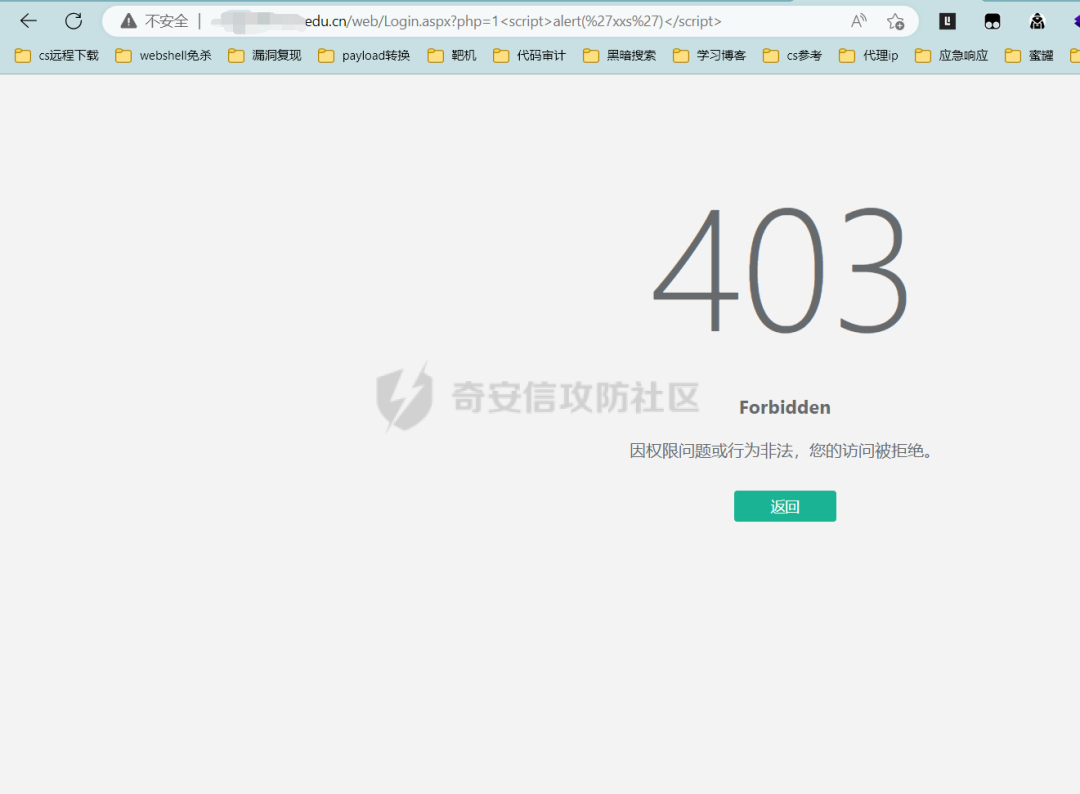
Task: Add page to favorites with star icon
Action: 895,21
